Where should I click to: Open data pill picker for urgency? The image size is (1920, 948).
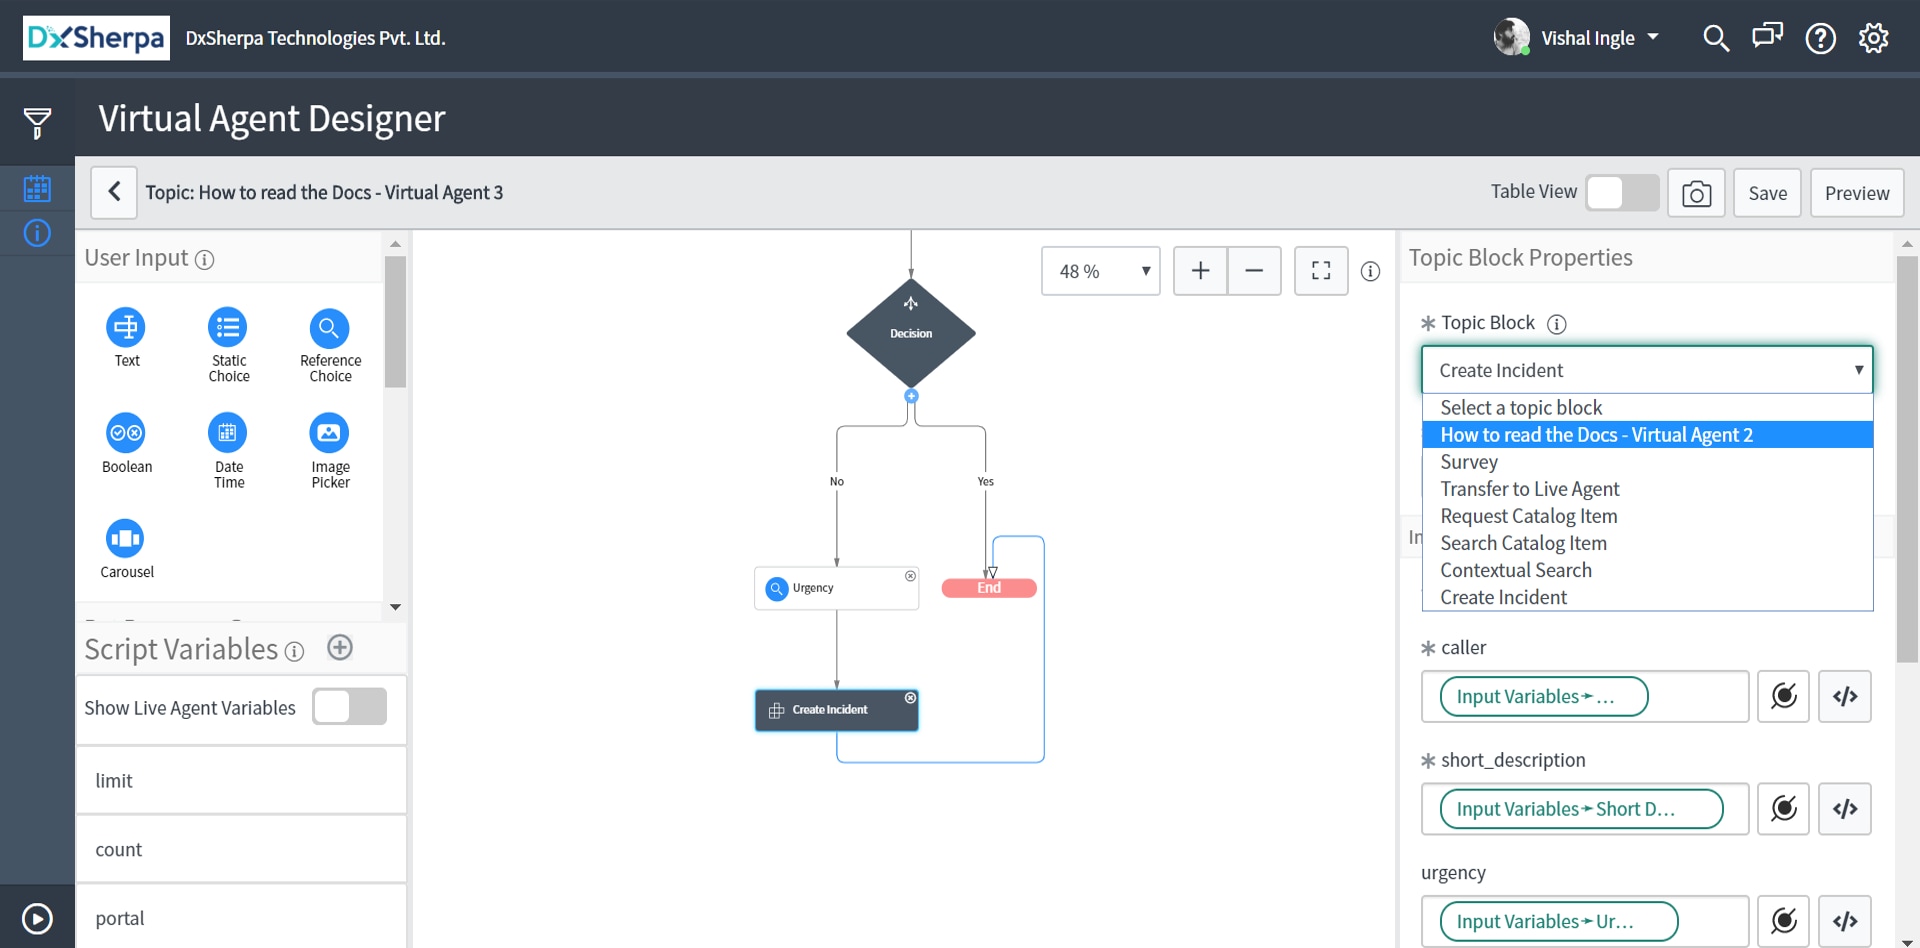pyautogui.click(x=1784, y=921)
